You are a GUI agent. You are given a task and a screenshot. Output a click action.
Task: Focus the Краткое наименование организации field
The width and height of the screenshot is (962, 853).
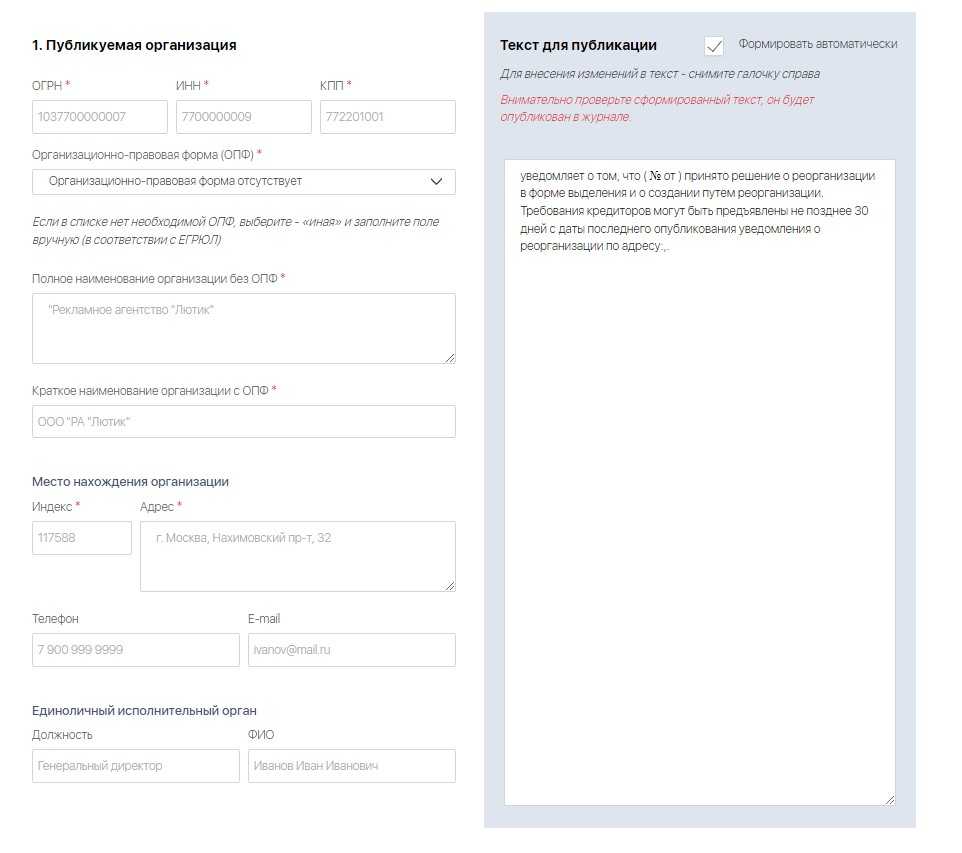[x=243, y=422]
